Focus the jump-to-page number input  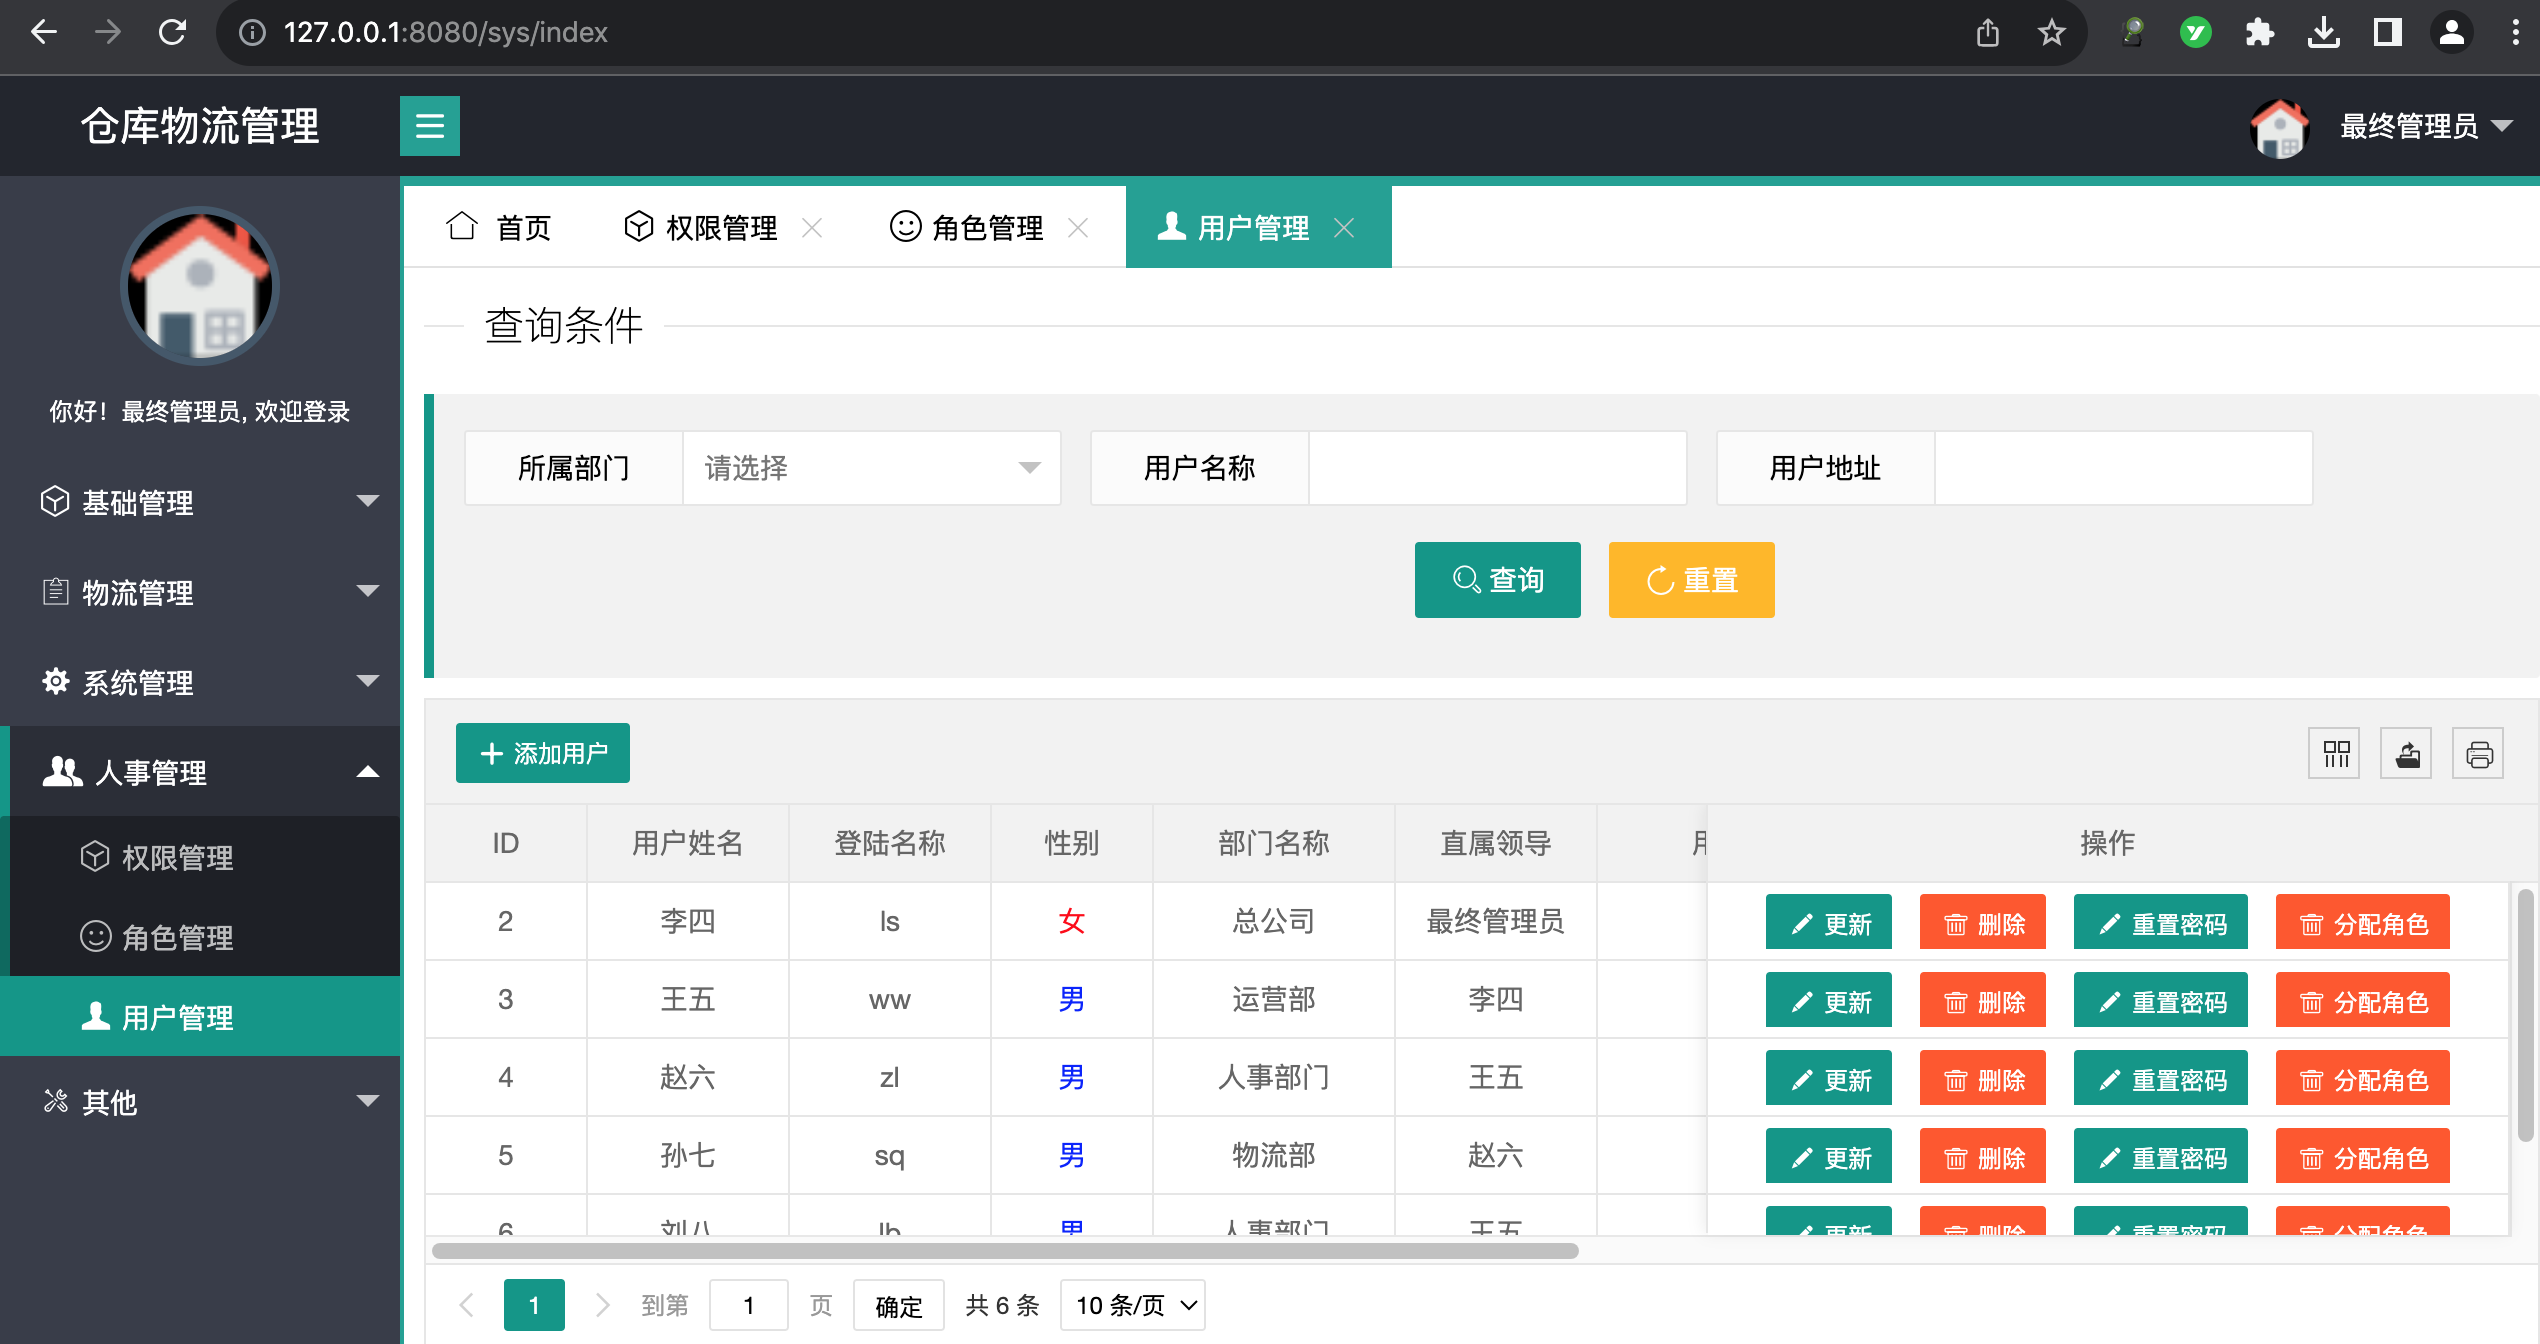tap(748, 1305)
